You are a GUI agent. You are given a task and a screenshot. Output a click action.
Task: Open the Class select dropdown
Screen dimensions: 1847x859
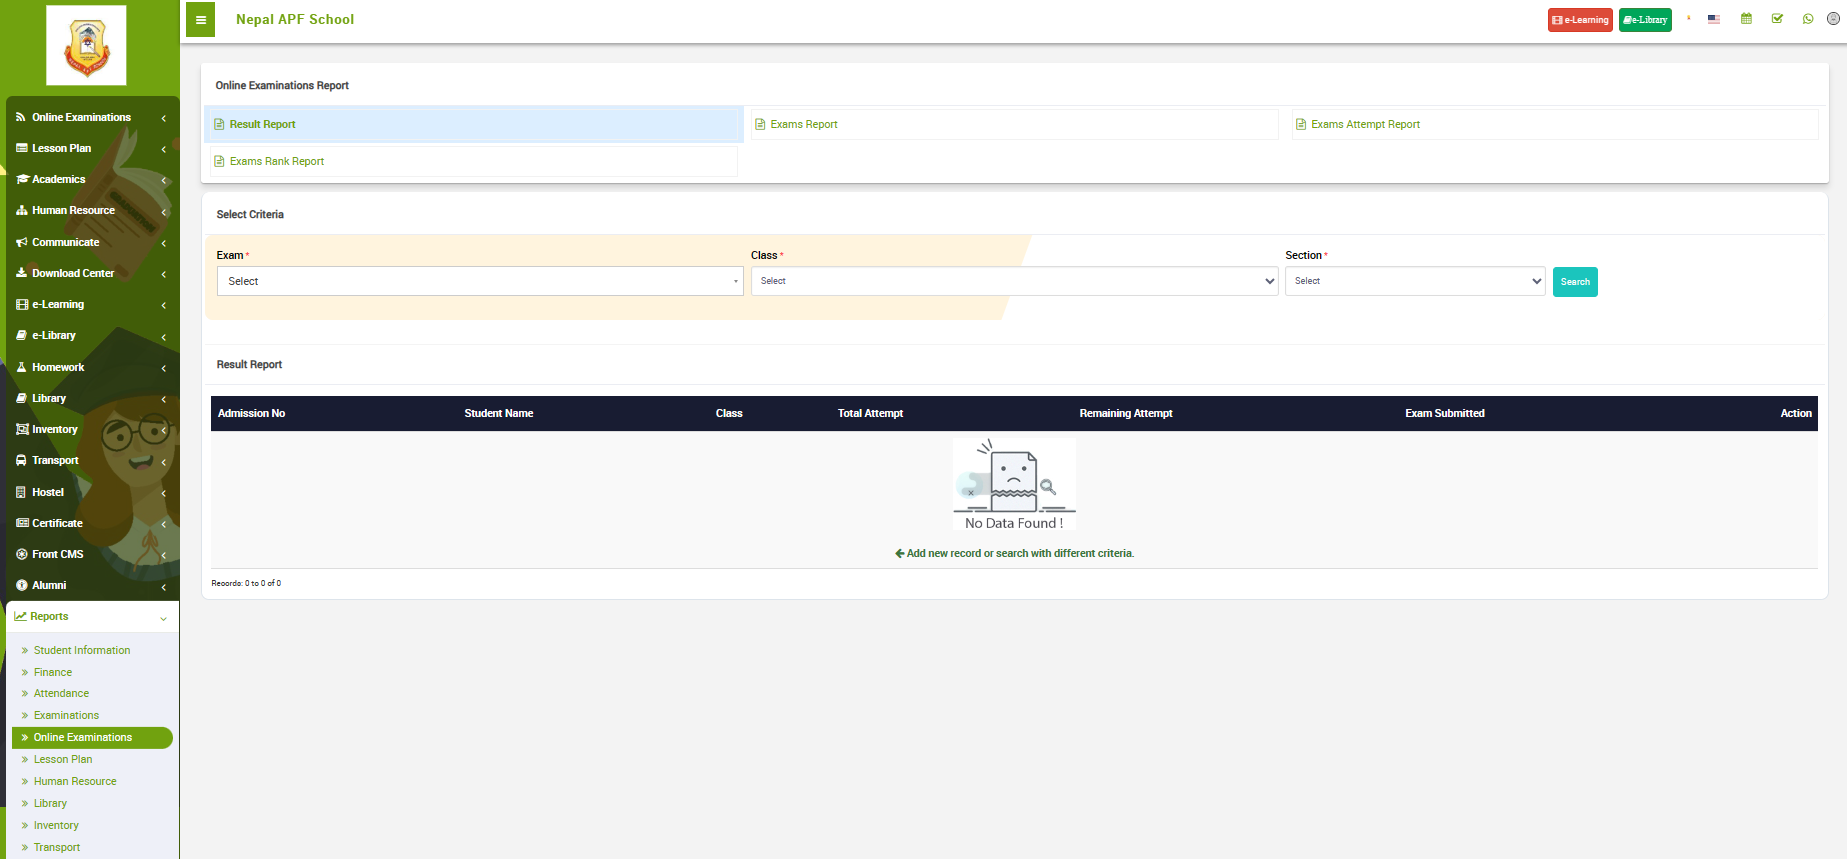pos(1014,281)
